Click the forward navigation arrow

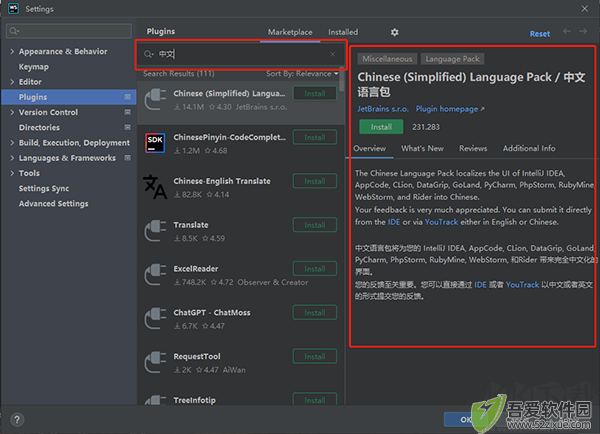[583, 31]
